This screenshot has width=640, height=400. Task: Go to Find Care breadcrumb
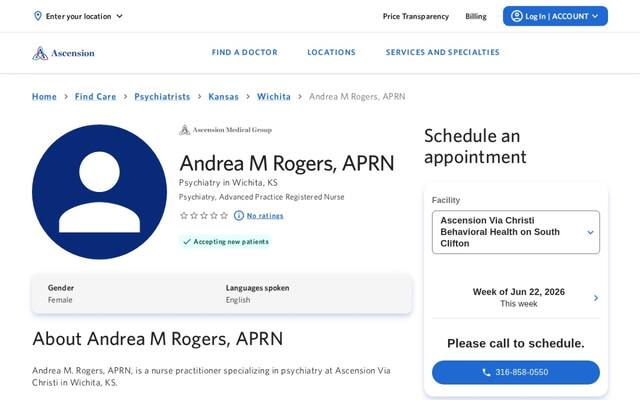coord(96,97)
